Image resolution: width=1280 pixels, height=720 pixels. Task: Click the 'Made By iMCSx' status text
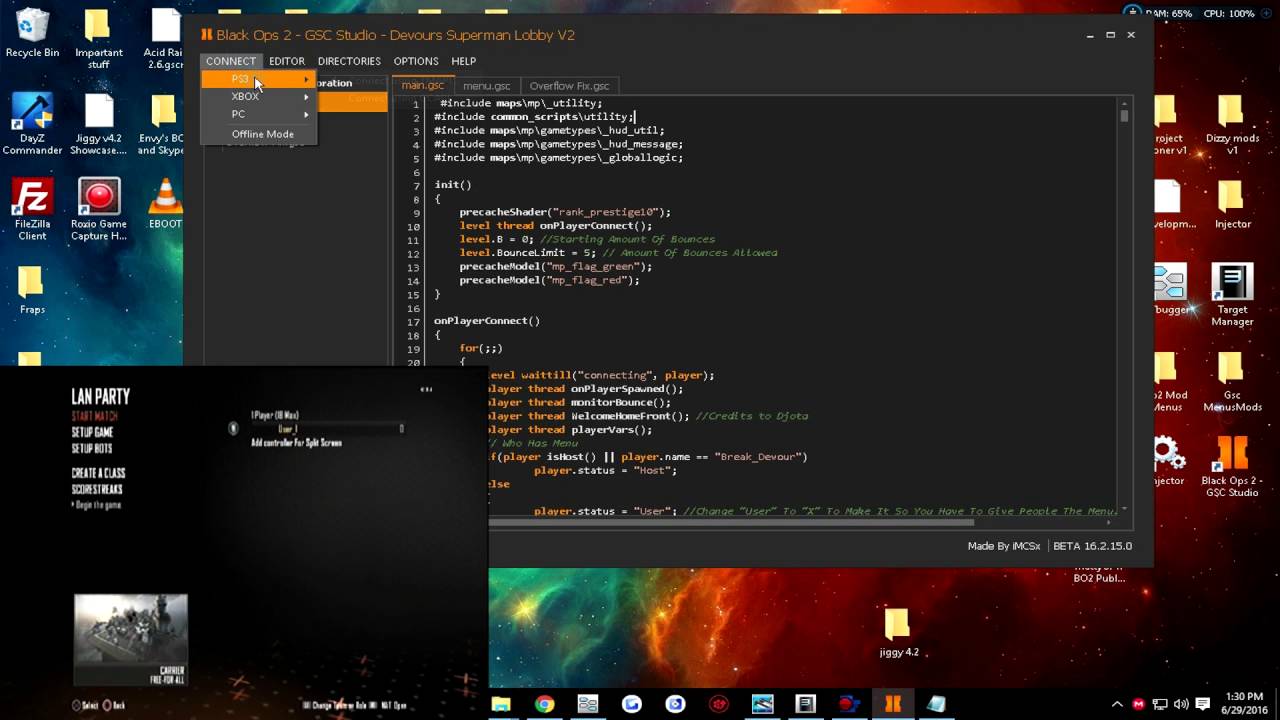click(x=1005, y=546)
